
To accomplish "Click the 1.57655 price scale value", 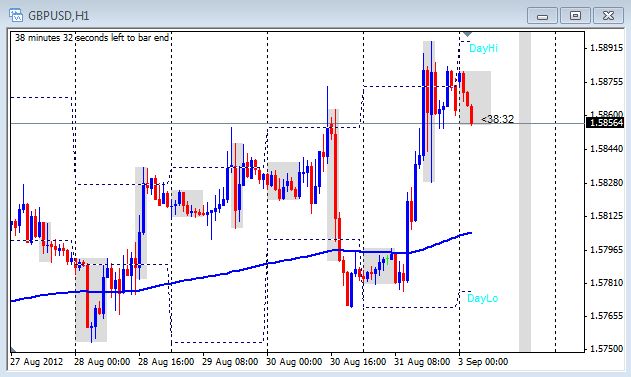I will [606, 315].
